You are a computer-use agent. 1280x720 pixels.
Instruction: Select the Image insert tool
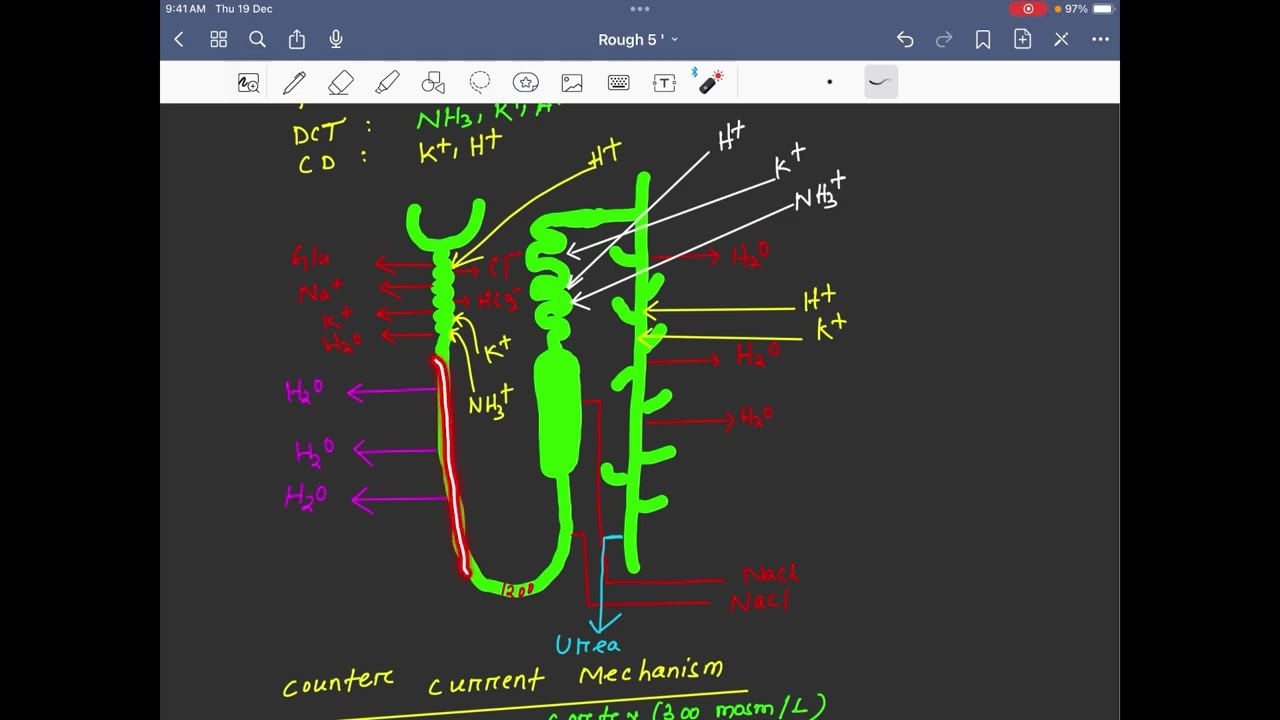tap(572, 83)
